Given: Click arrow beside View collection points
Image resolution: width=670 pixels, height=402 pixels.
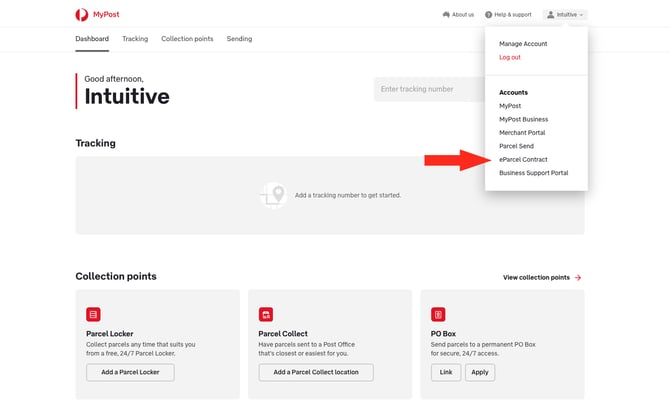Looking at the screenshot, I should pos(578,278).
